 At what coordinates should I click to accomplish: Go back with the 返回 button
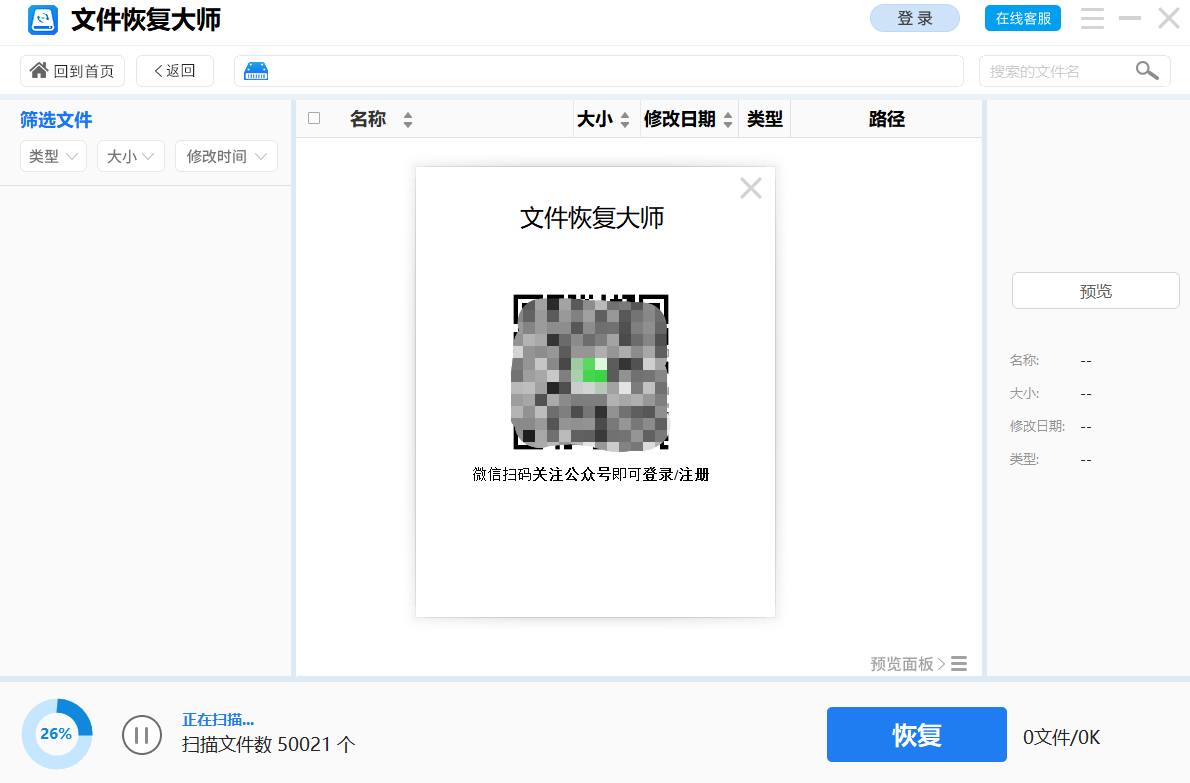[175, 71]
